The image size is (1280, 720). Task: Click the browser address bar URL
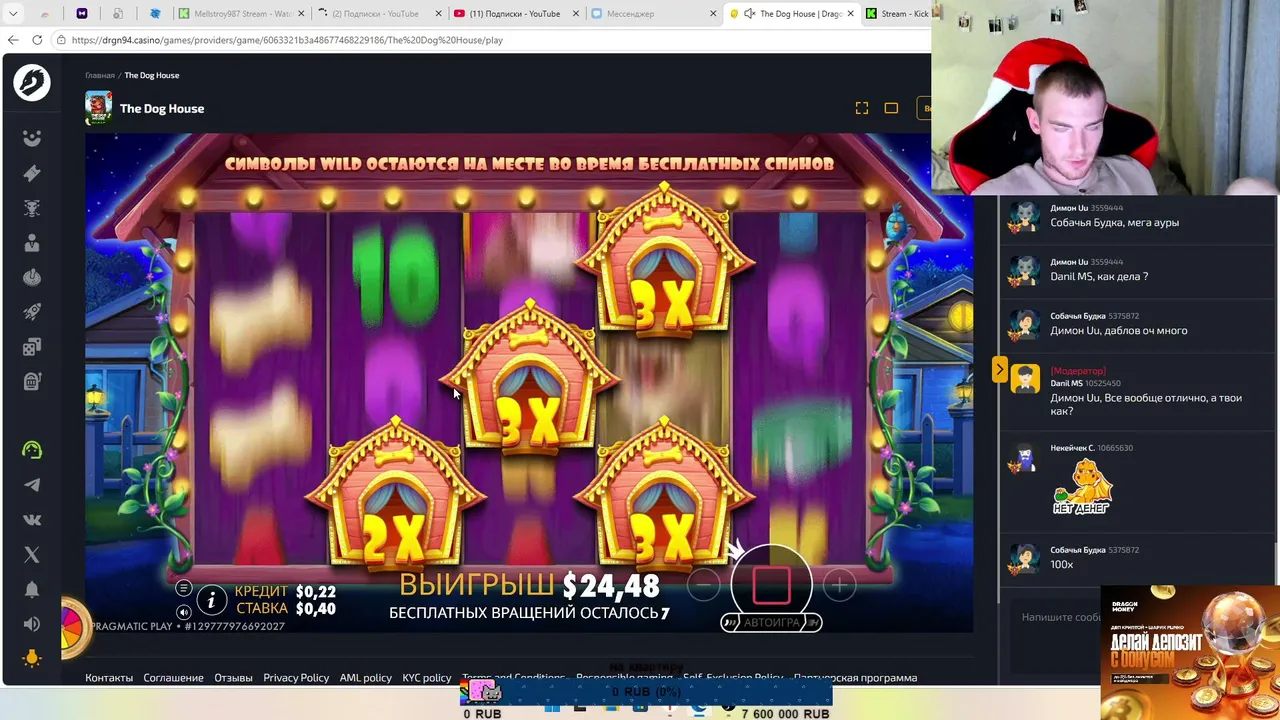[287, 40]
